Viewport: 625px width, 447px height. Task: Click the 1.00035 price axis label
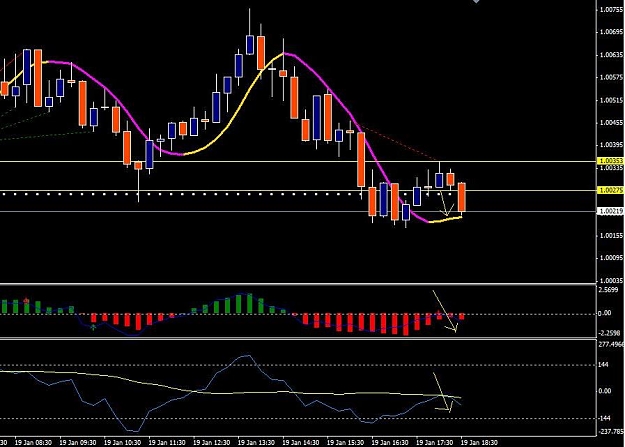coord(612,281)
